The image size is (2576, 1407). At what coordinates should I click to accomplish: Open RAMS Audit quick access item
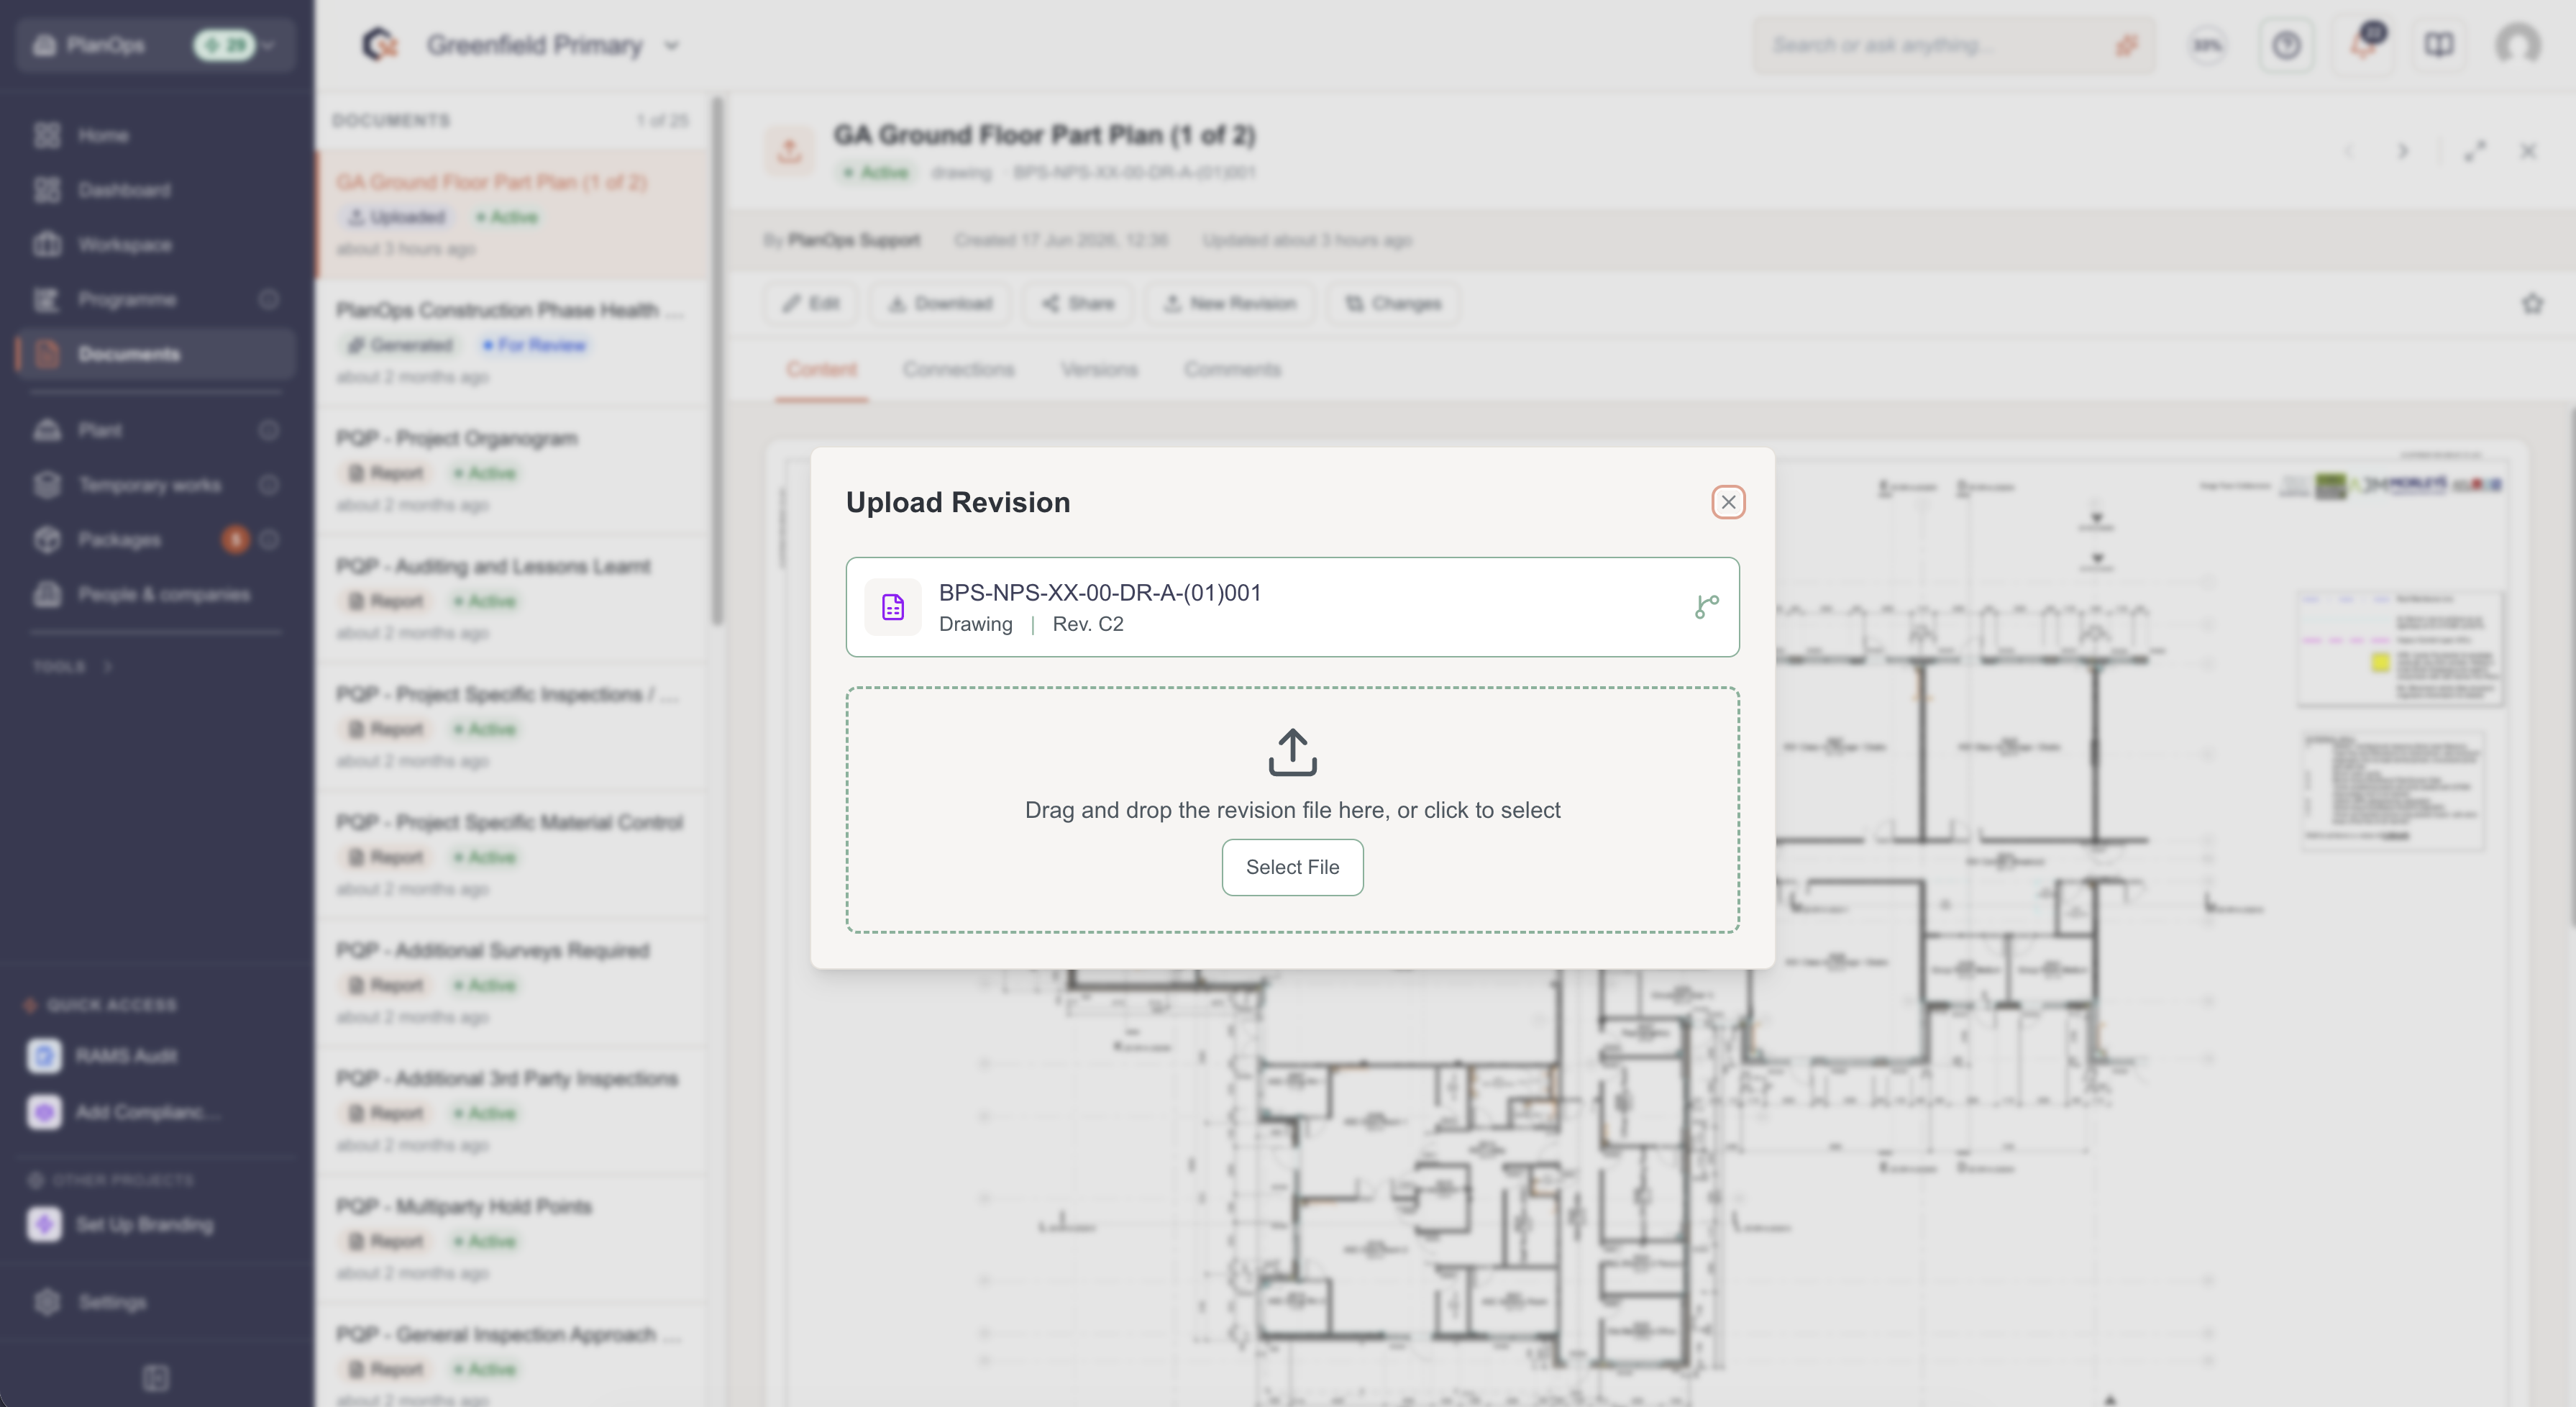click(x=155, y=1056)
